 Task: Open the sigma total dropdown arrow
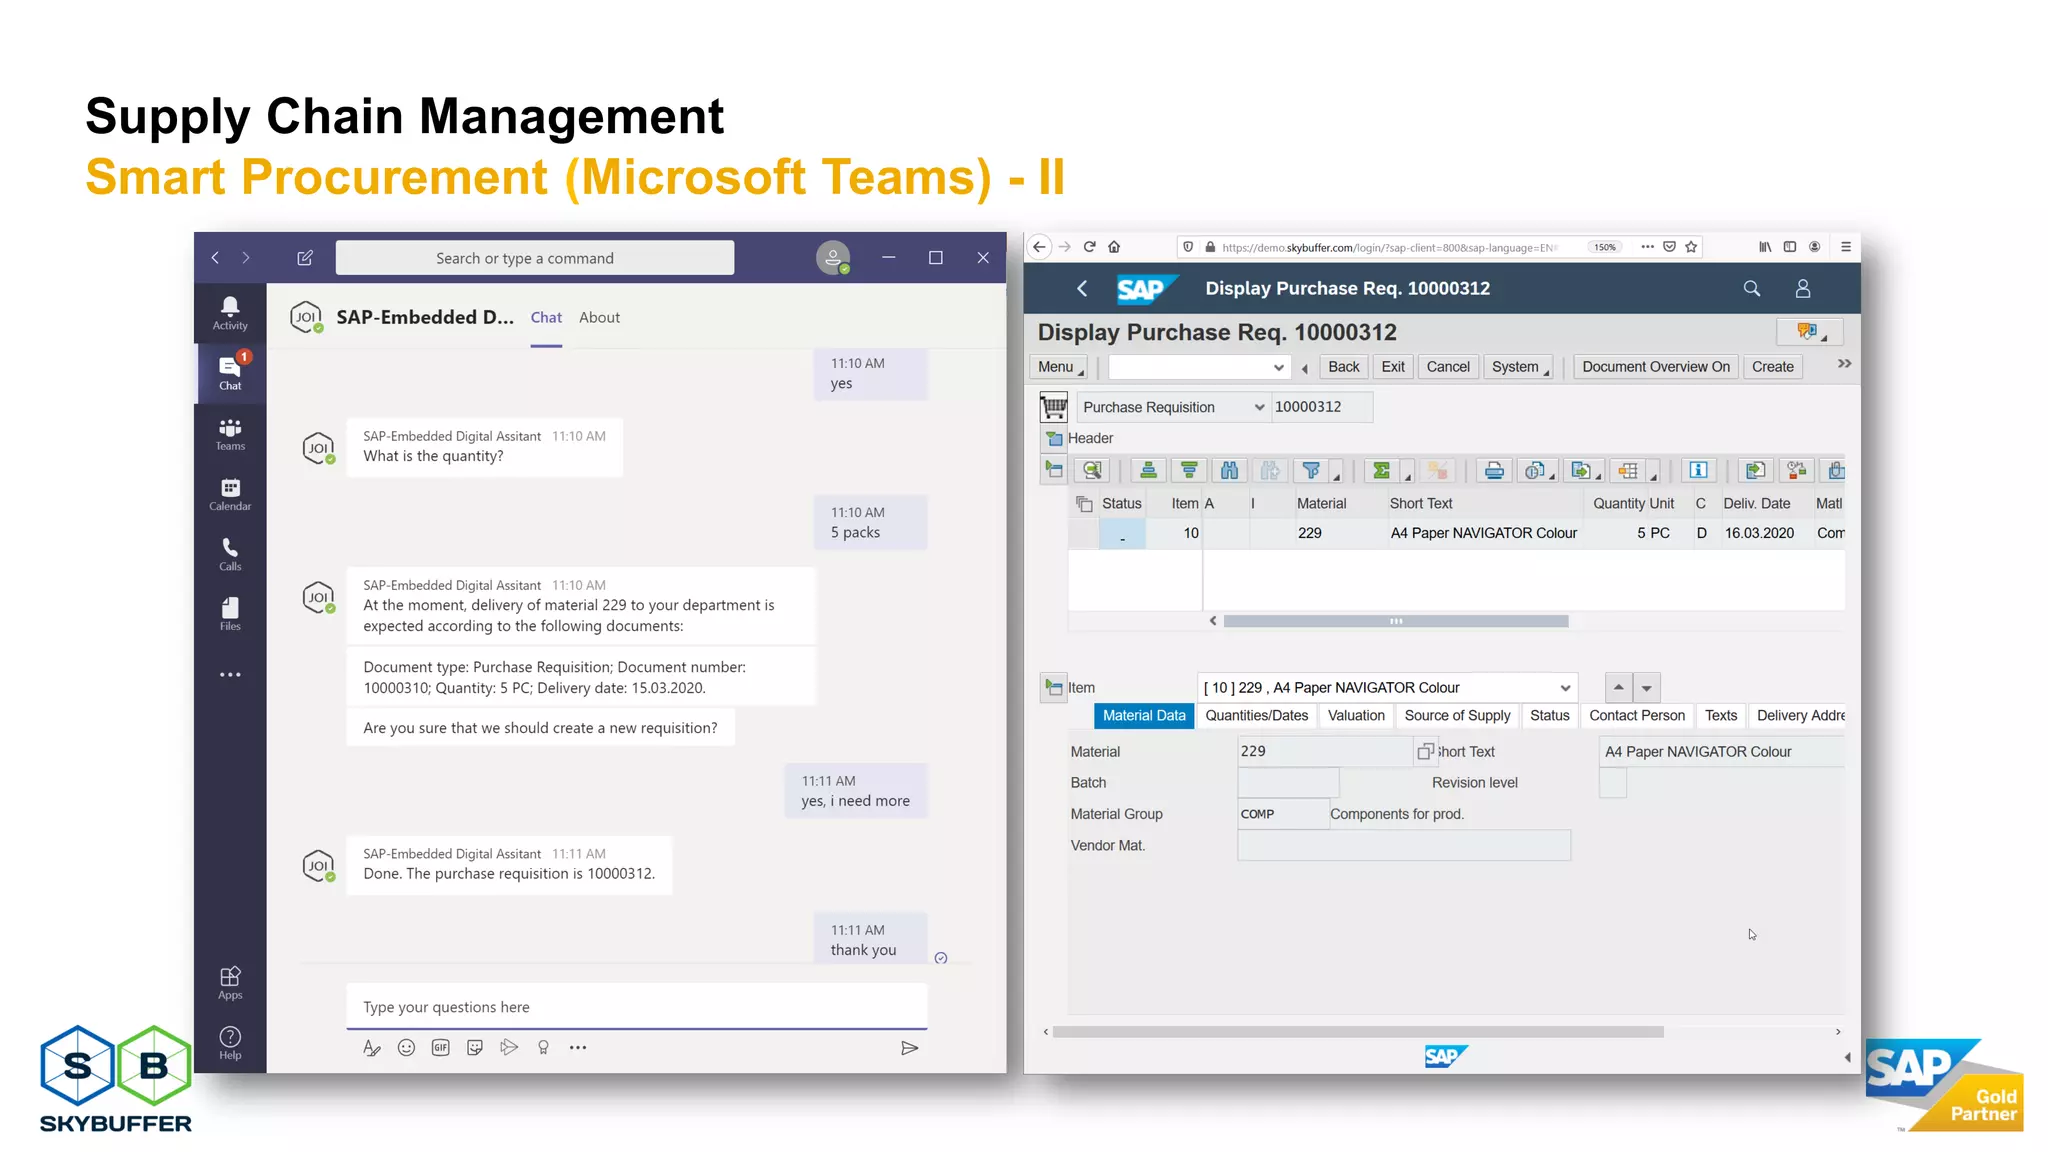(1407, 476)
